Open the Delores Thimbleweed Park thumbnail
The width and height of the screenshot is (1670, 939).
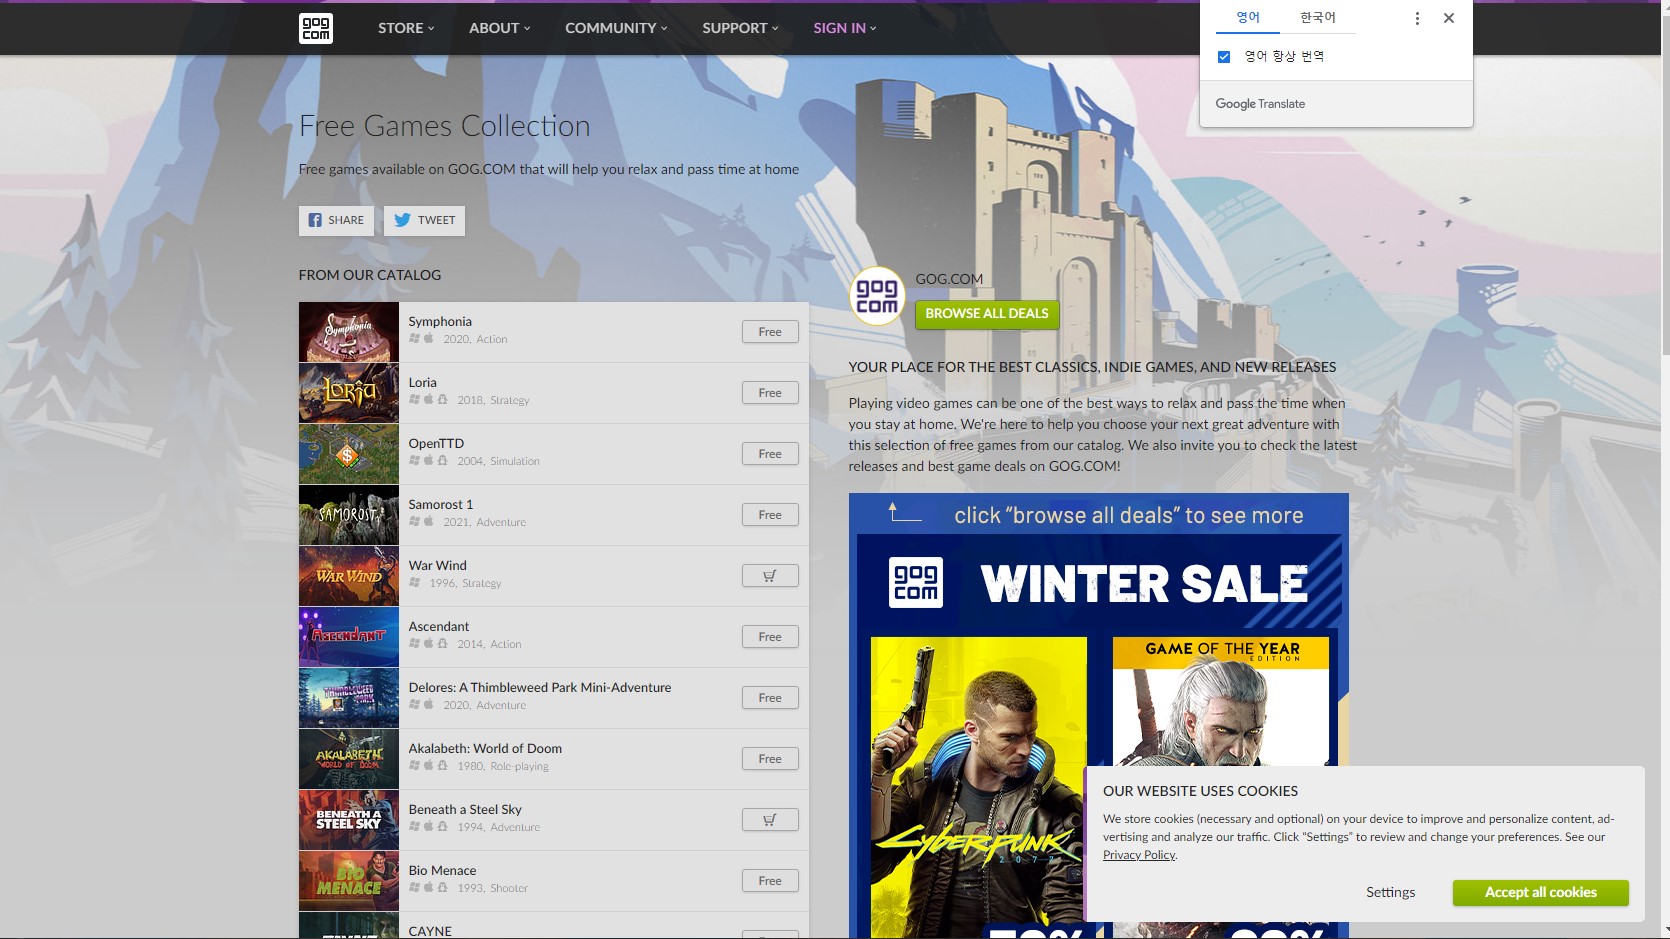pyautogui.click(x=349, y=698)
